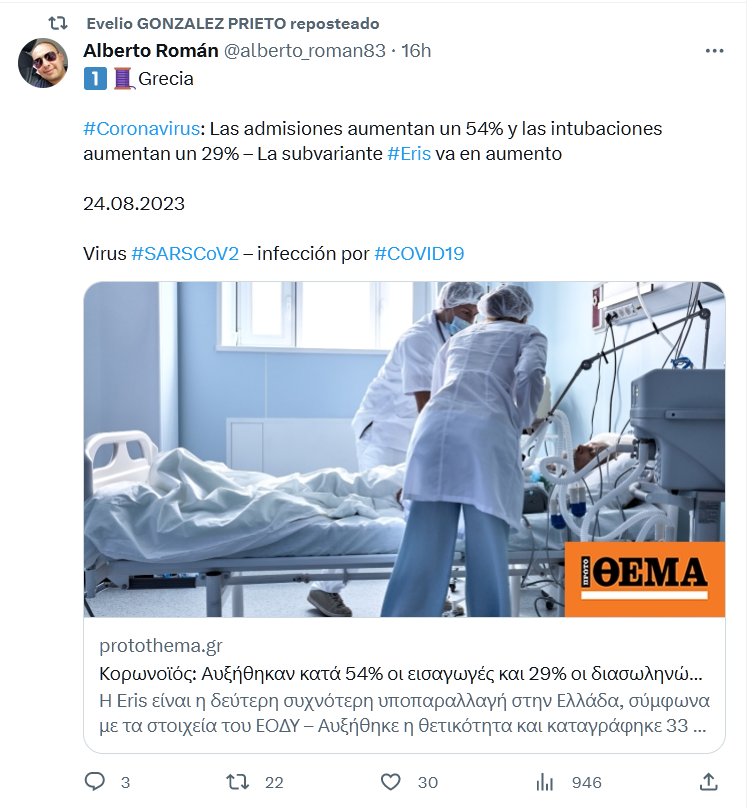756x808 pixels.
Task: Click the protothema.gr domain label
Action: click(x=161, y=646)
